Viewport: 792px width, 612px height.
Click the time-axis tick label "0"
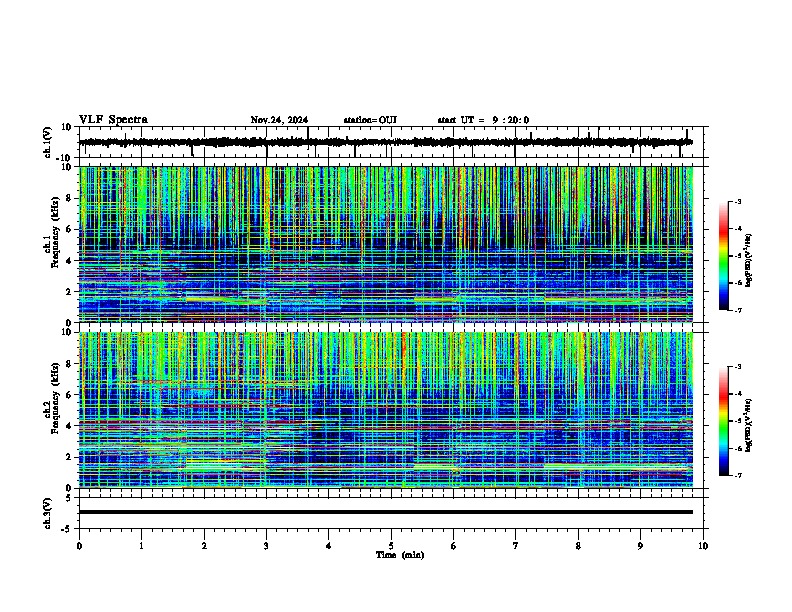pyautogui.click(x=79, y=546)
